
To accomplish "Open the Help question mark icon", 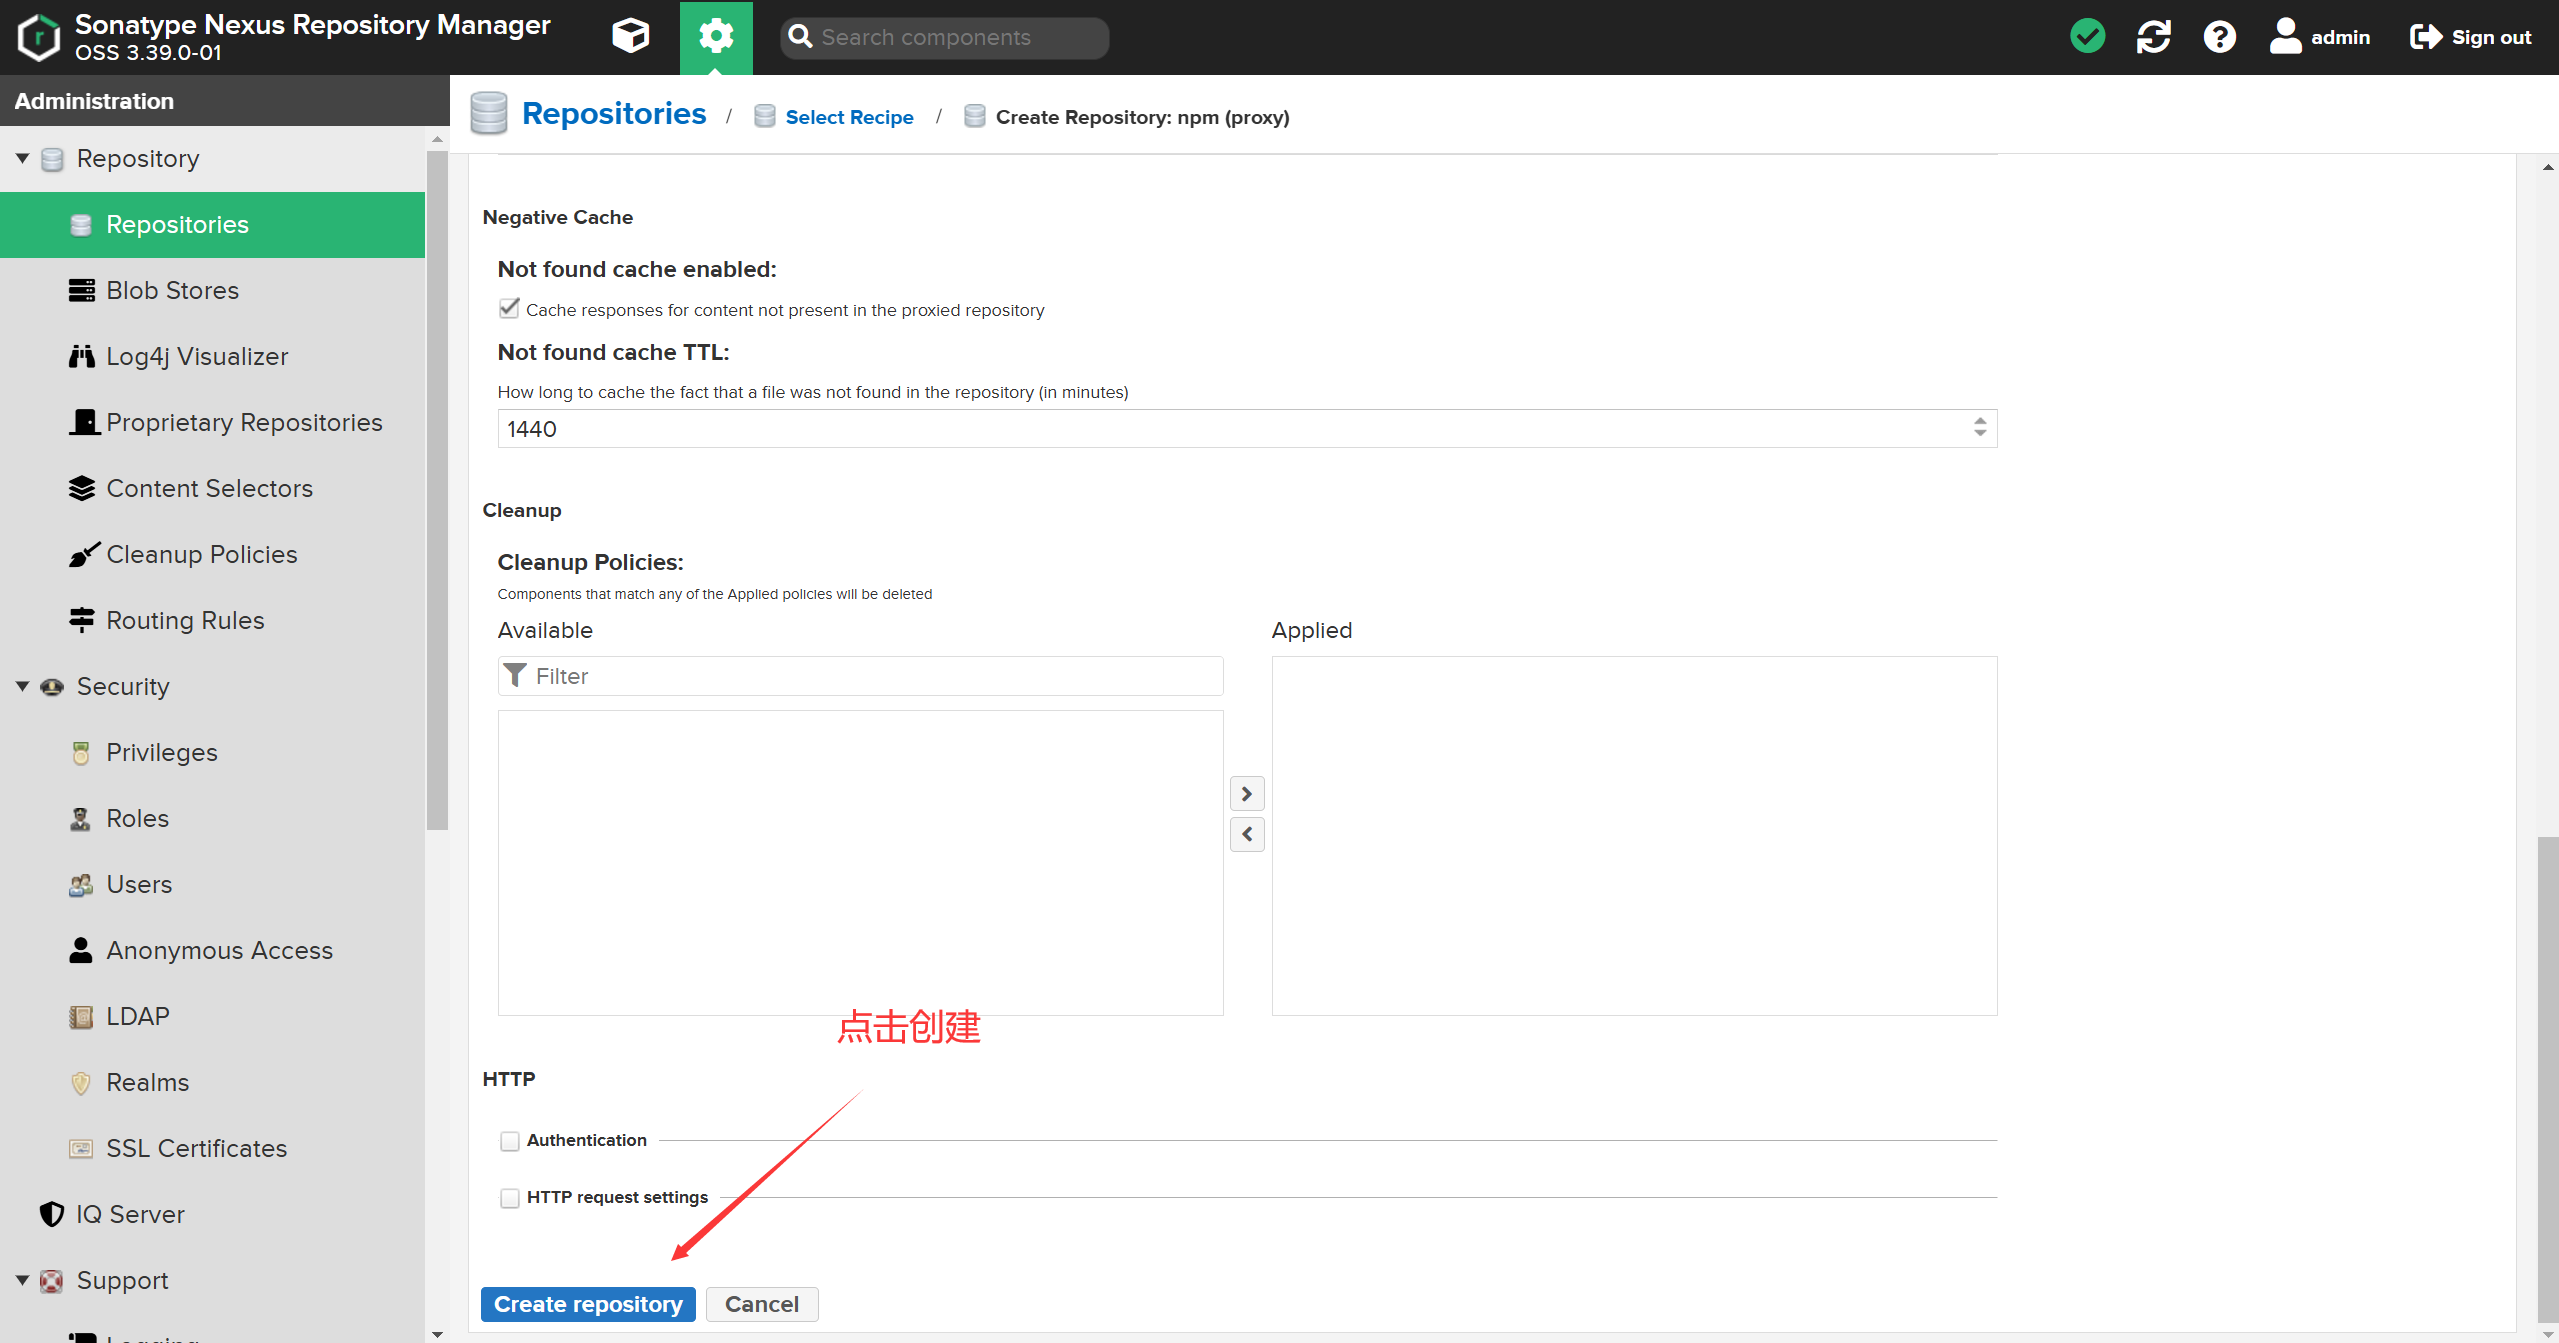I will (x=2219, y=37).
